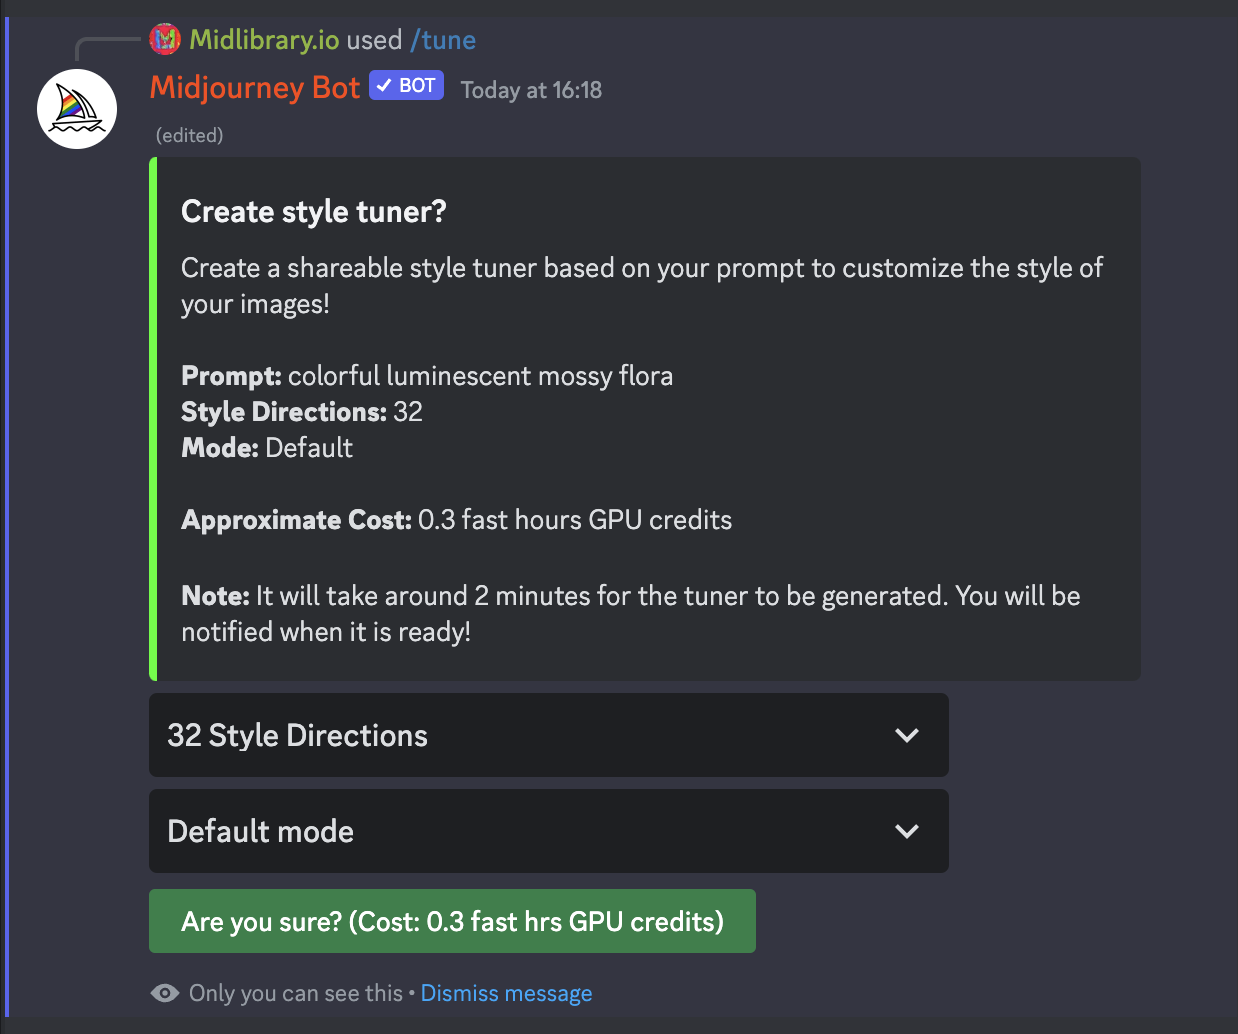Expand chevron on Style Directions selector

pyautogui.click(x=907, y=735)
